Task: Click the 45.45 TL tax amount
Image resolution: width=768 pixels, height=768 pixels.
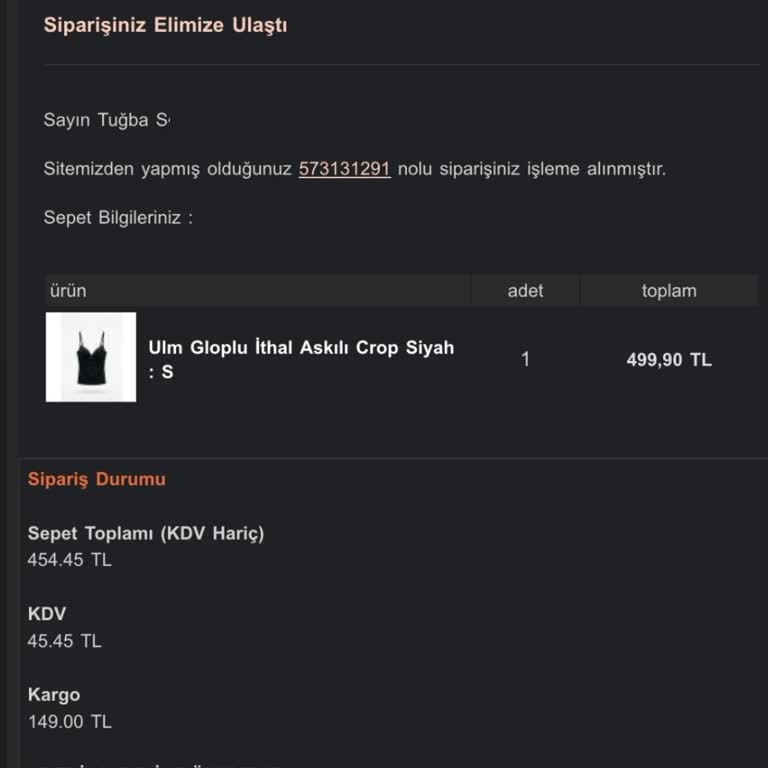Action: pos(64,641)
